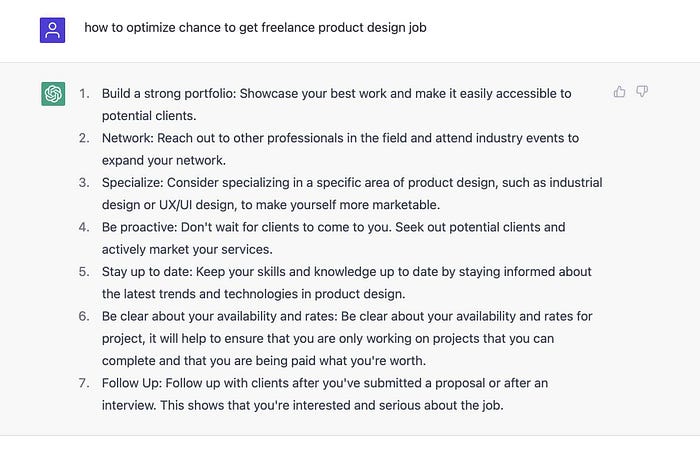Click the phrase "actively market your services."
The width and height of the screenshot is (700, 455).
187,250
